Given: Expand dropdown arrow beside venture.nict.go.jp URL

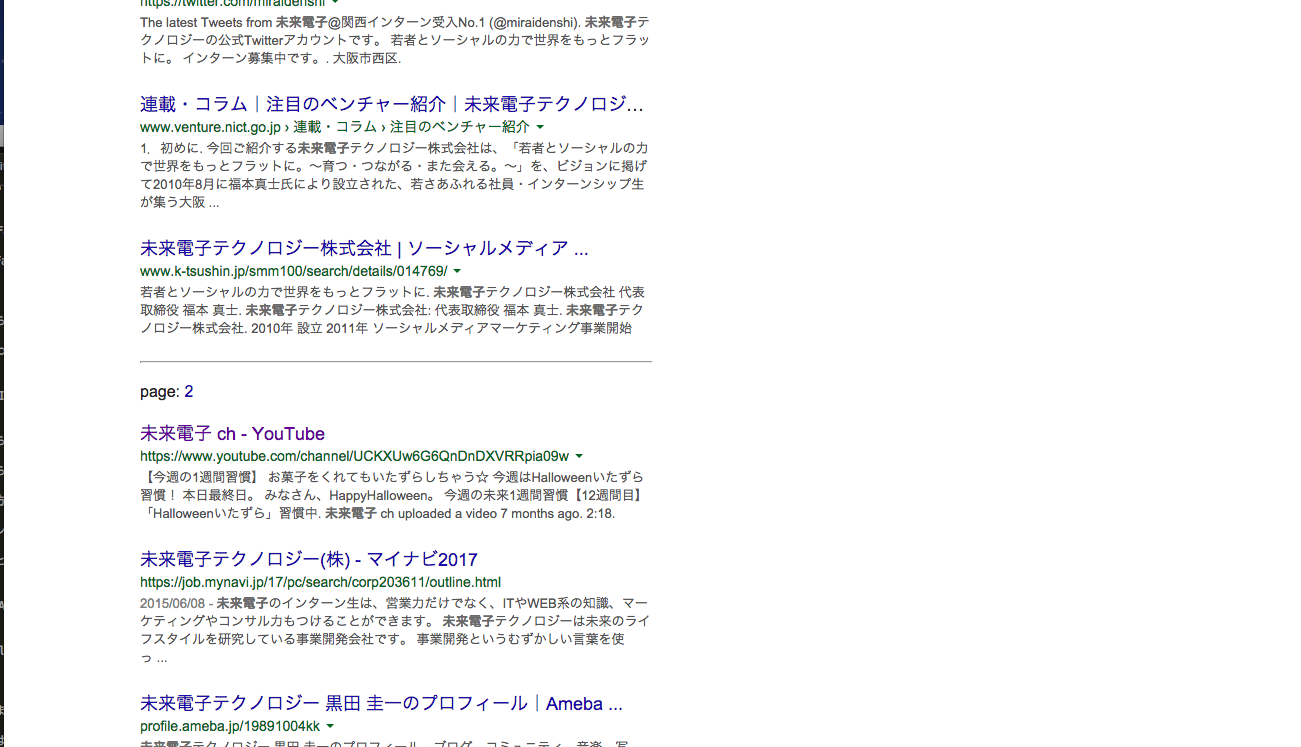Looking at the screenshot, I should pos(540,127).
